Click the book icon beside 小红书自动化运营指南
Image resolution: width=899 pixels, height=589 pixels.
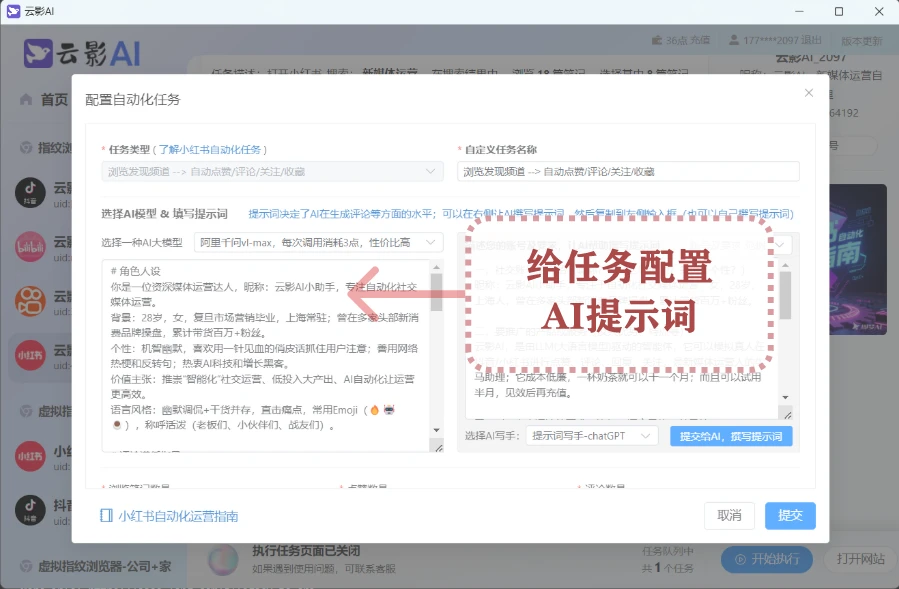106,516
